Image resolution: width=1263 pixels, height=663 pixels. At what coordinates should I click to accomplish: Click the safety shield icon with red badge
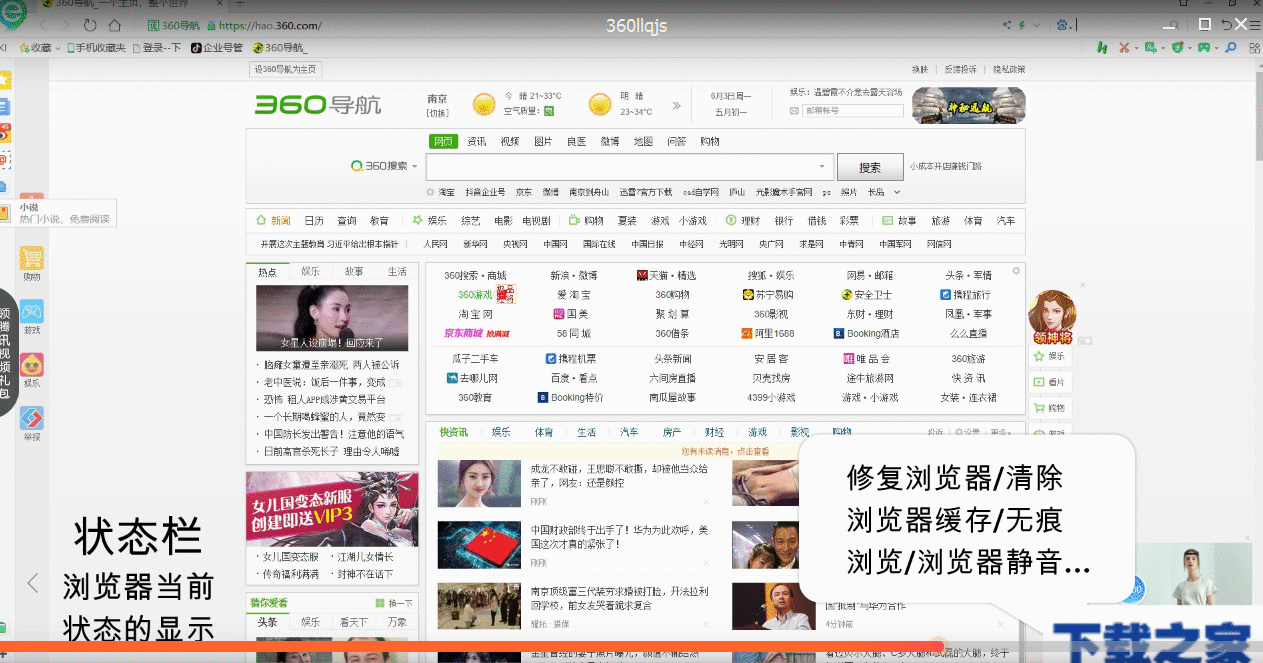[x=1178, y=48]
